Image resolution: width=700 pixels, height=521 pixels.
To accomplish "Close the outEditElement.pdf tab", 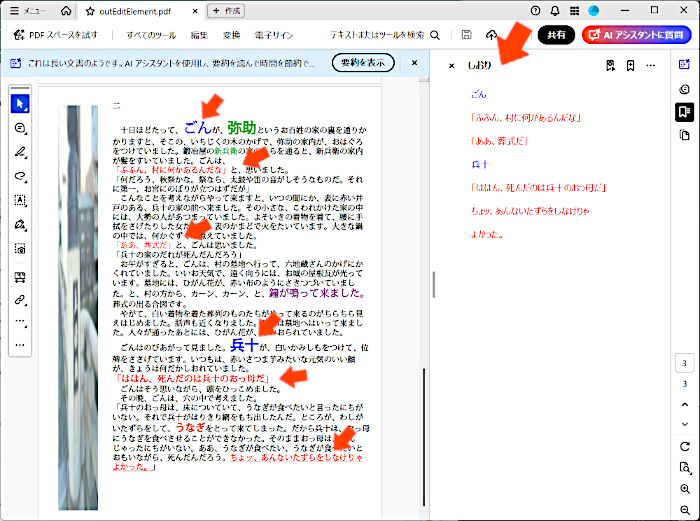I will pos(195,11).
